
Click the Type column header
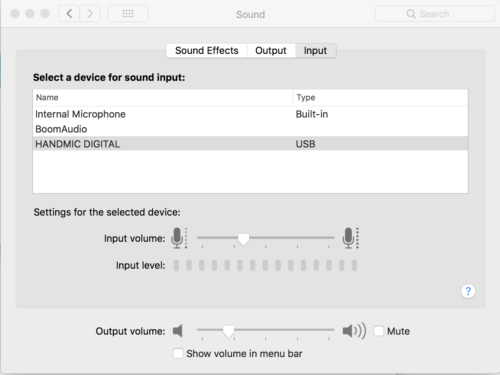[380, 97]
